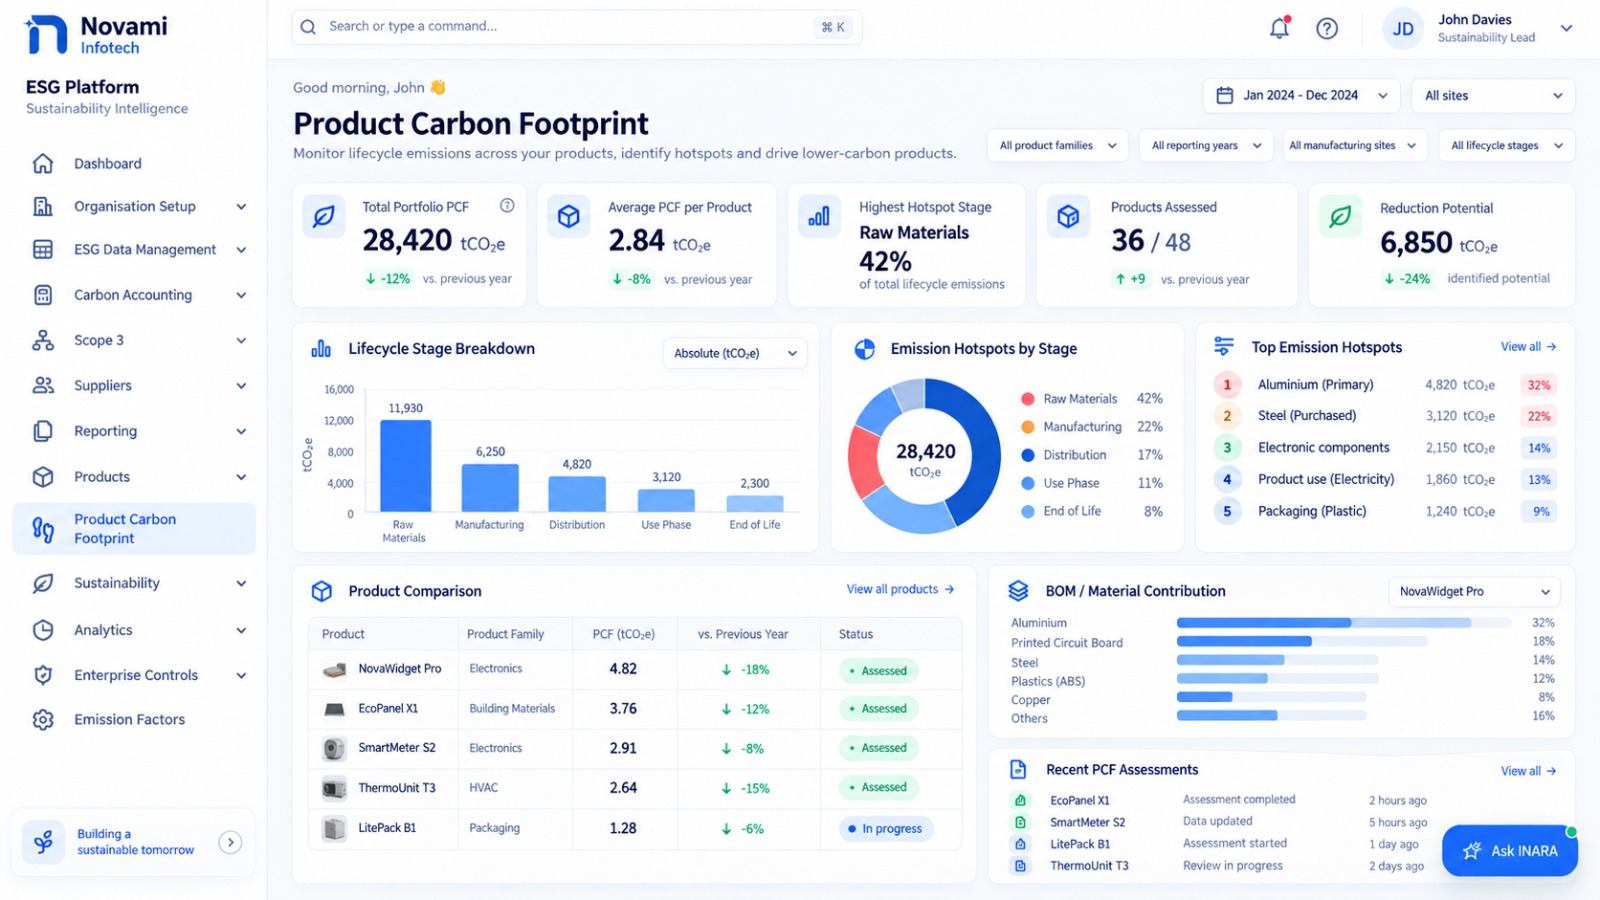Click the Top Emission Hotspots filter icon
This screenshot has height=900, width=1600.
[x=1223, y=346]
